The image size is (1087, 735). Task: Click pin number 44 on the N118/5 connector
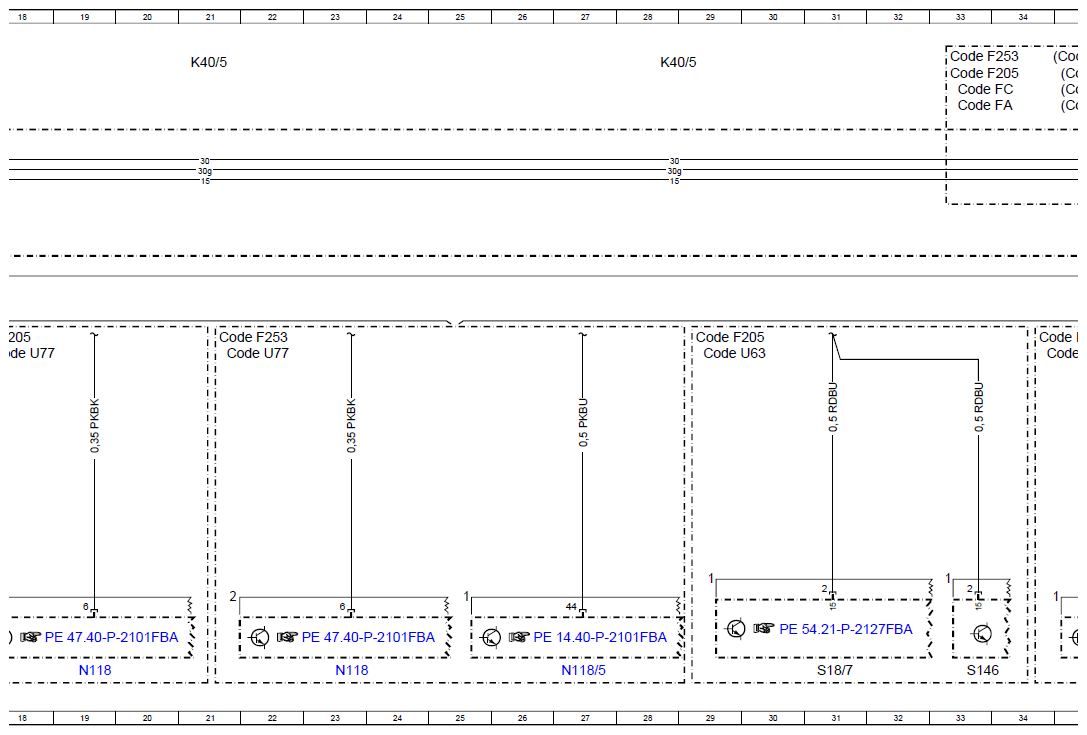coord(571,606)
